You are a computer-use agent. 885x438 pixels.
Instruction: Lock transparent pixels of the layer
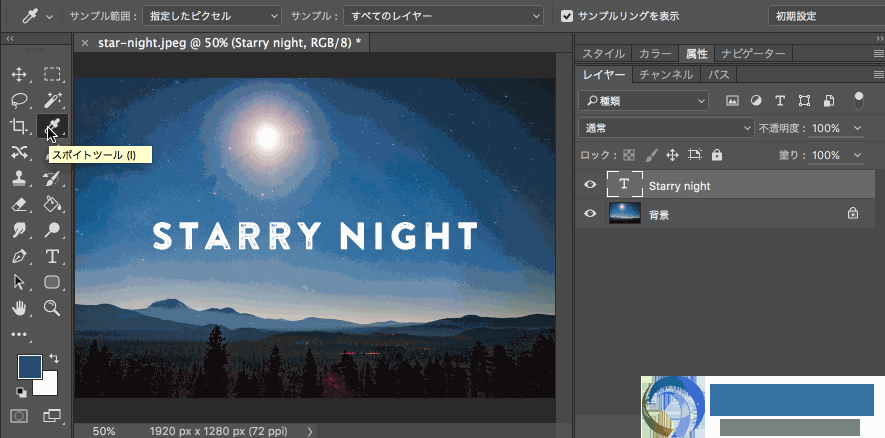coord(628,155)
